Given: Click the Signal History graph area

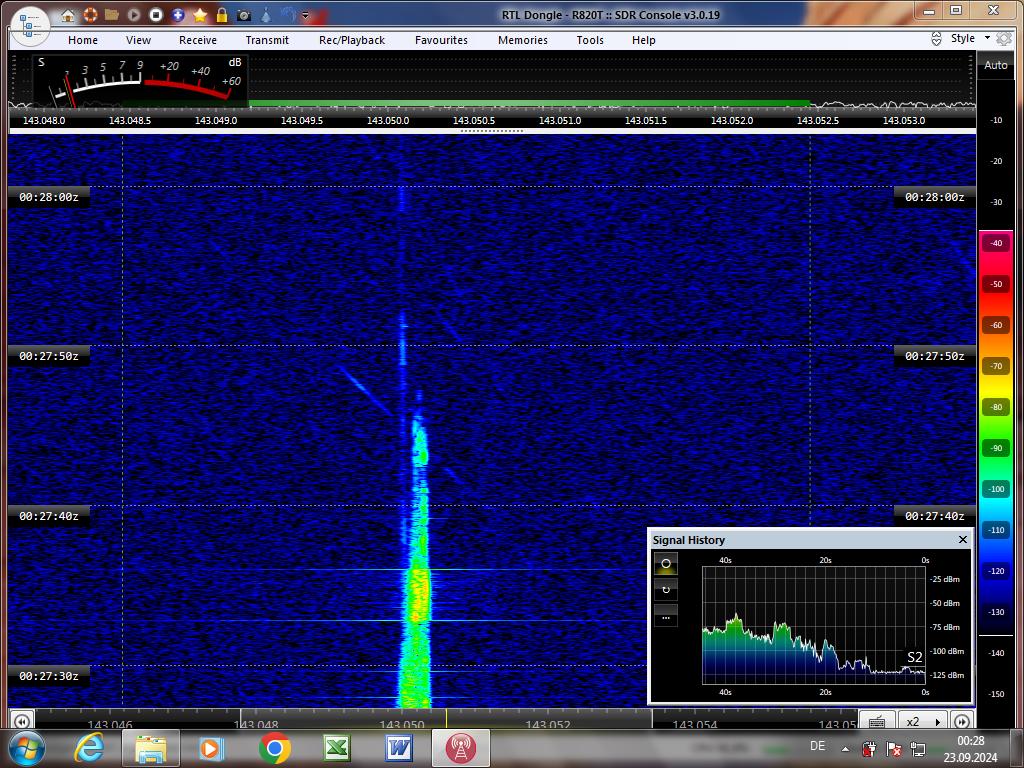Looking at the screenshot, I should [814, 625].
